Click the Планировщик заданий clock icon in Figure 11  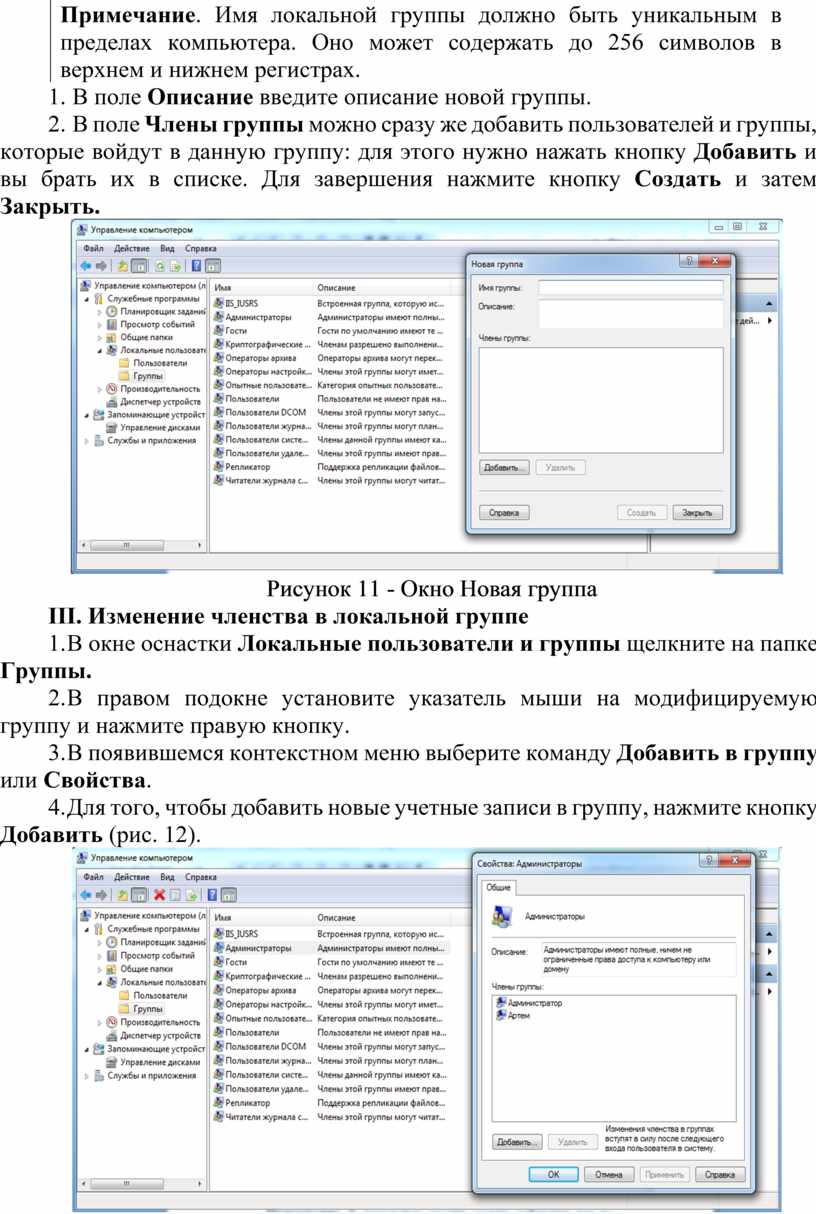(x=112, y=311)
